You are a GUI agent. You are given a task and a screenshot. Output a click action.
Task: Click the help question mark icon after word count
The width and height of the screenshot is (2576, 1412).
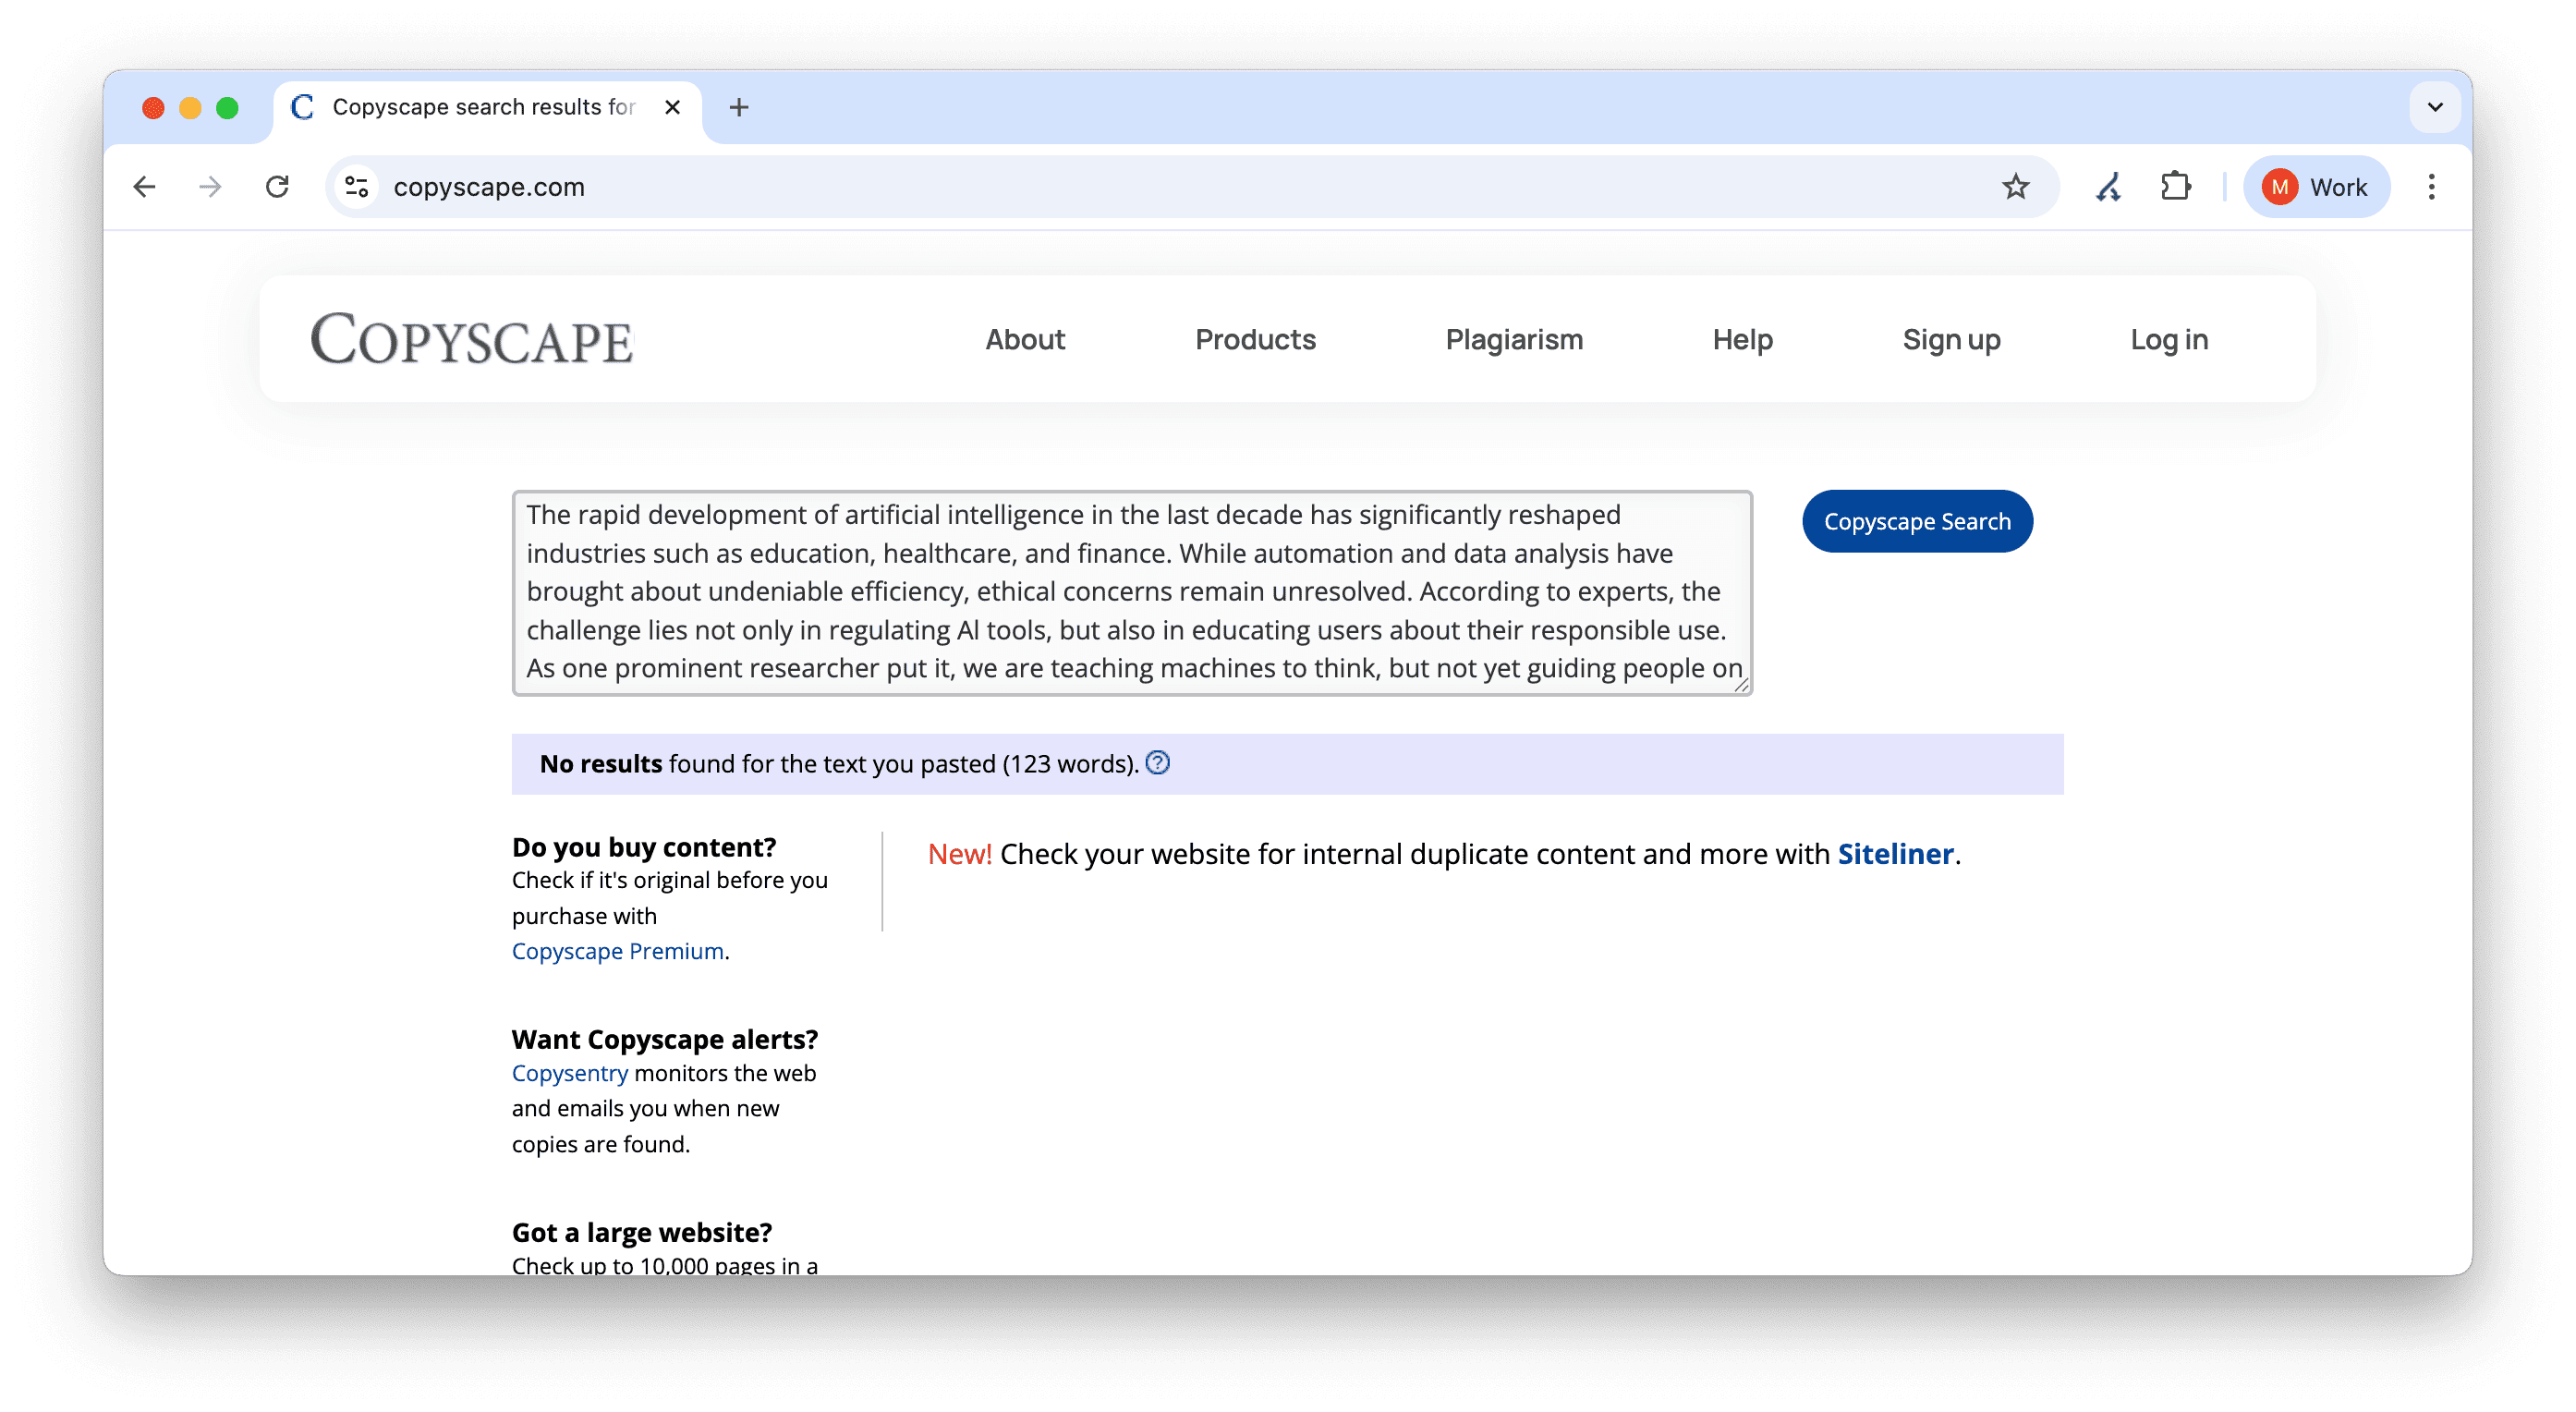(x=1157, y=763)
